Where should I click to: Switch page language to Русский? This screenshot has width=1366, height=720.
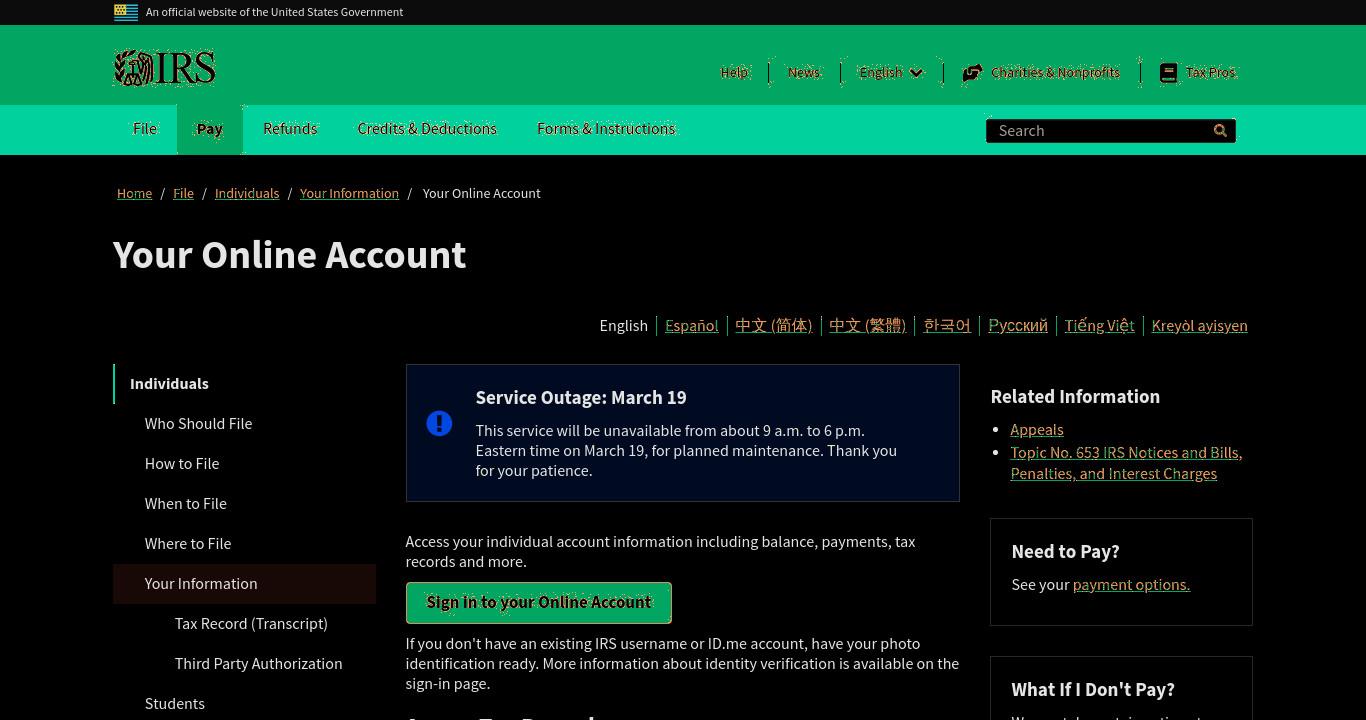click(x=1018, y=325)
